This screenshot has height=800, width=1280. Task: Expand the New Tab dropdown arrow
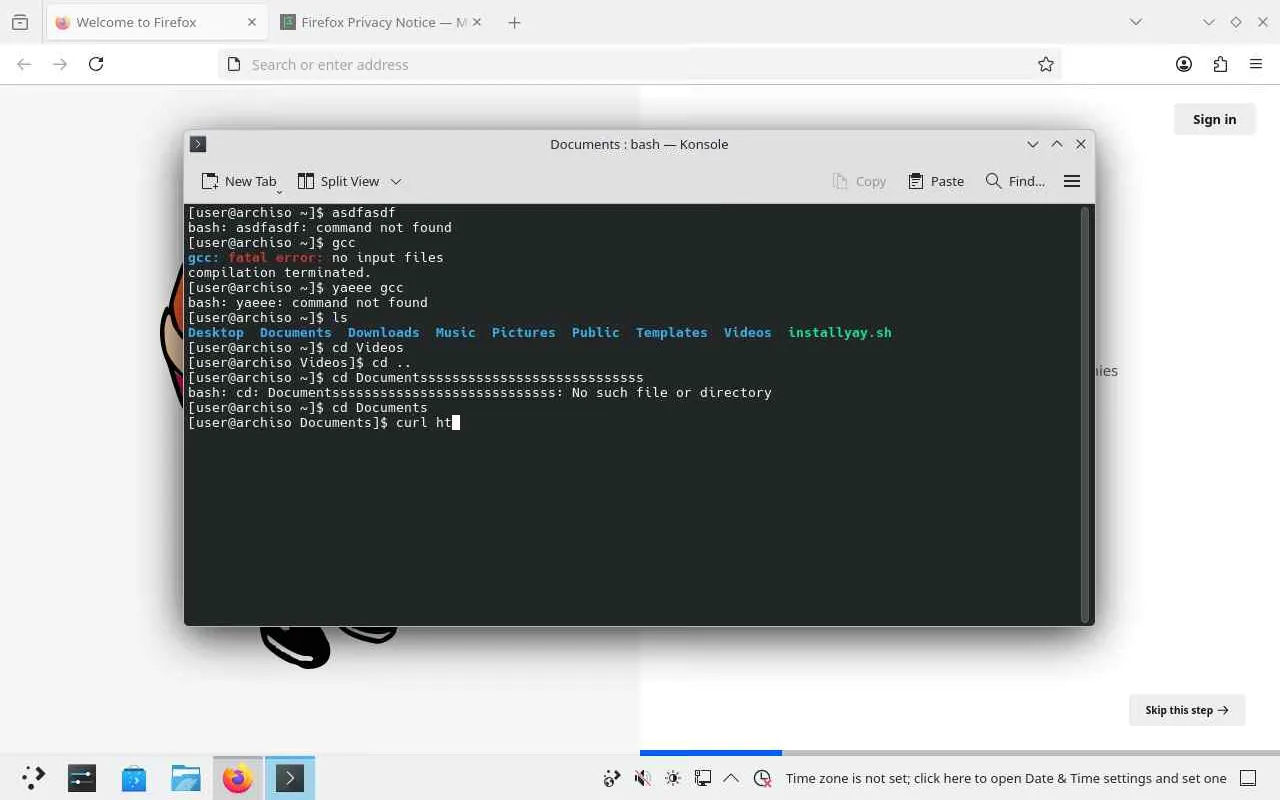[x=279, y=190]
